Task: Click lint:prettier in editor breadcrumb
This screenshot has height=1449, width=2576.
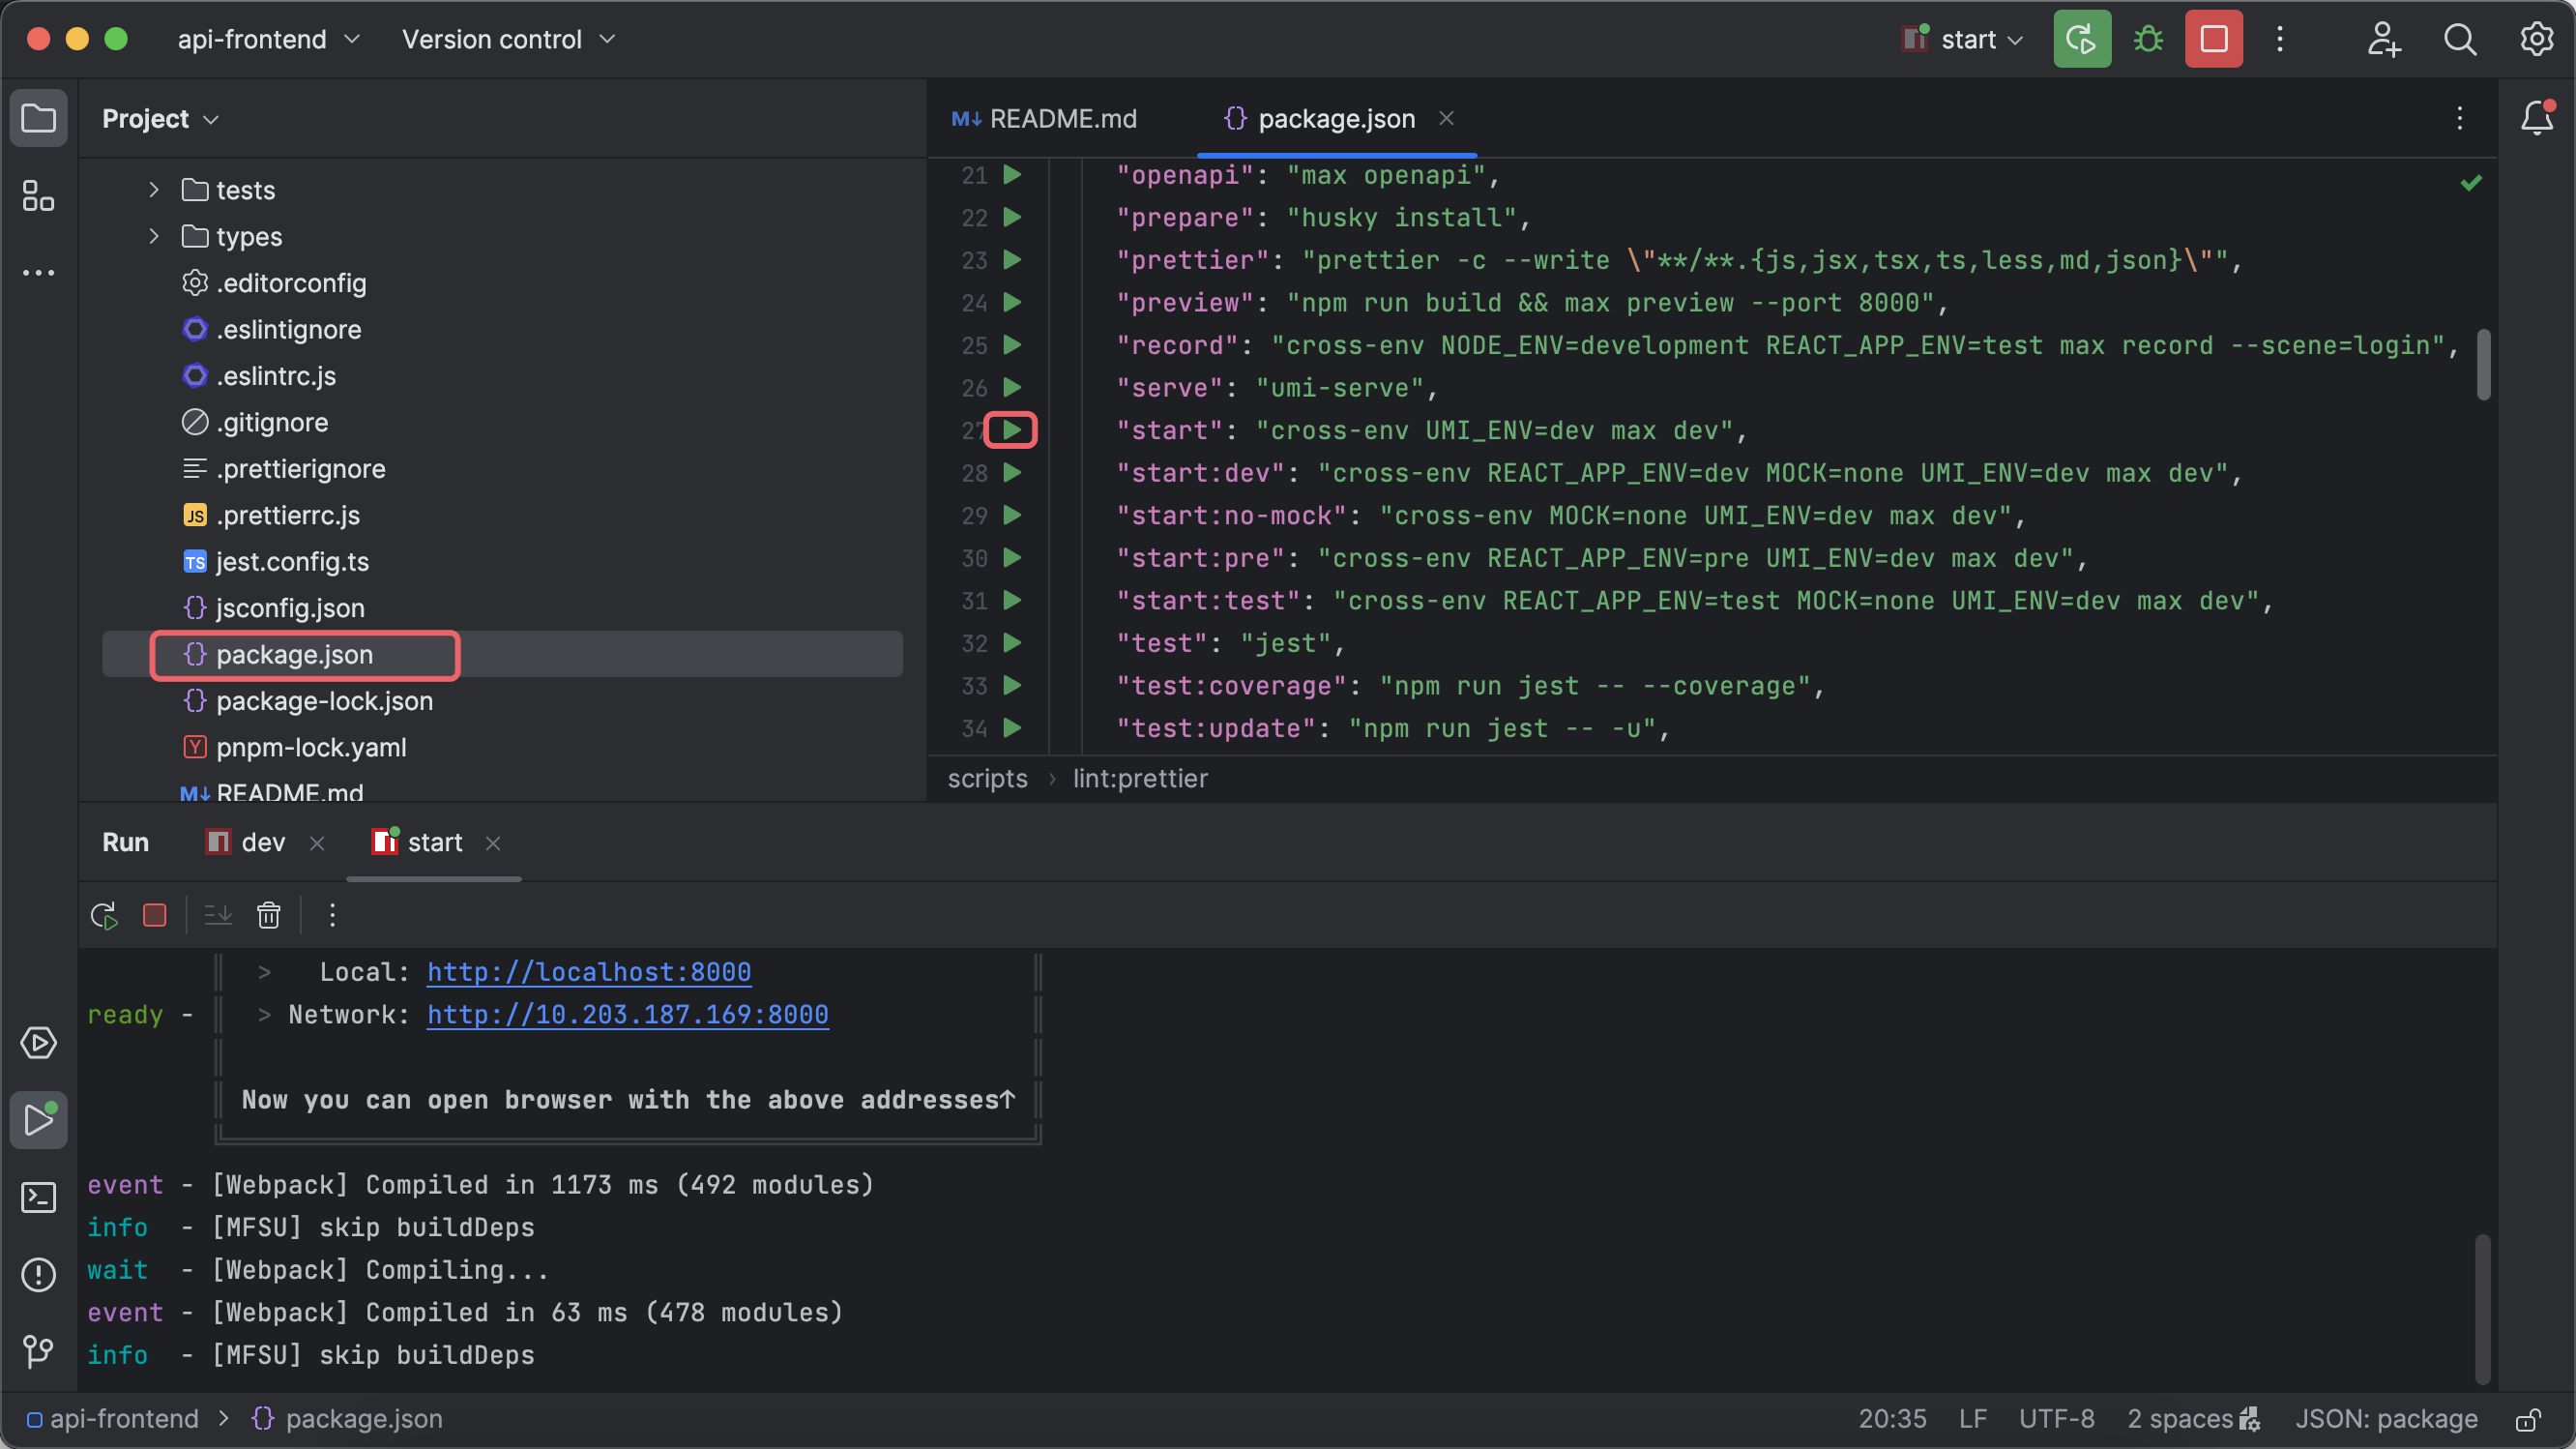Action: pos(1140,778)
